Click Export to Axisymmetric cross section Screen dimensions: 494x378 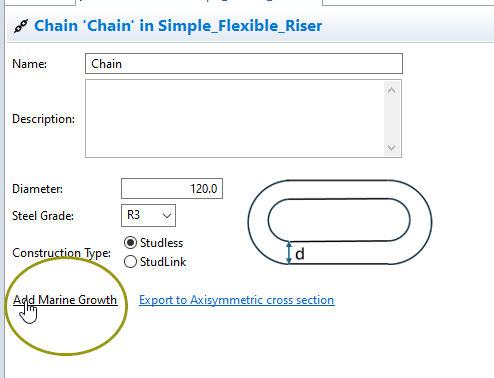coord(237,300)
